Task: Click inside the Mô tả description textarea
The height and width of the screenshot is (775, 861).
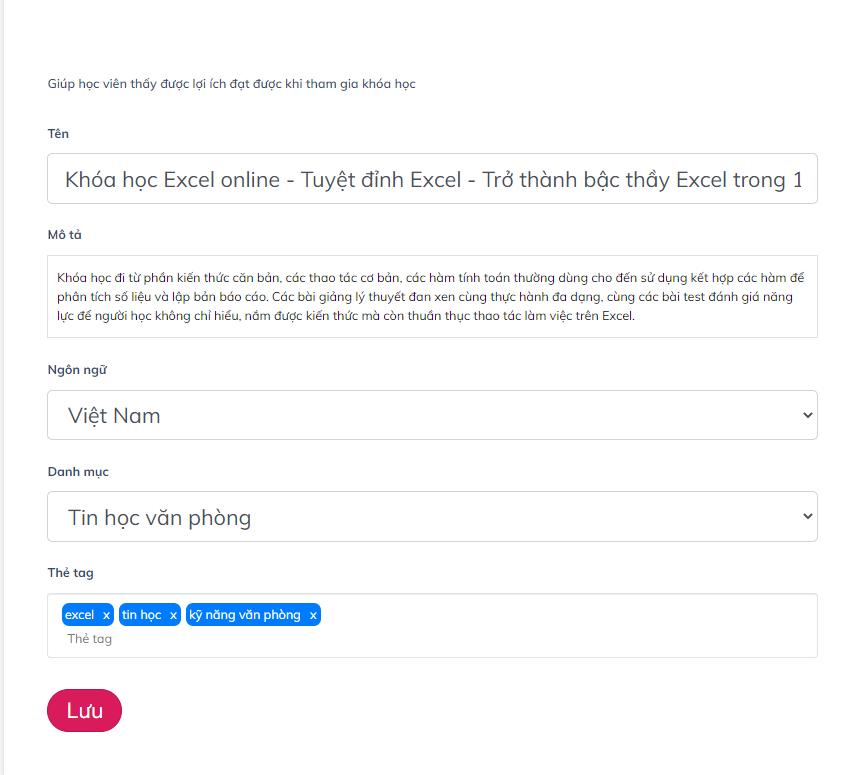Action: point(432,296)
